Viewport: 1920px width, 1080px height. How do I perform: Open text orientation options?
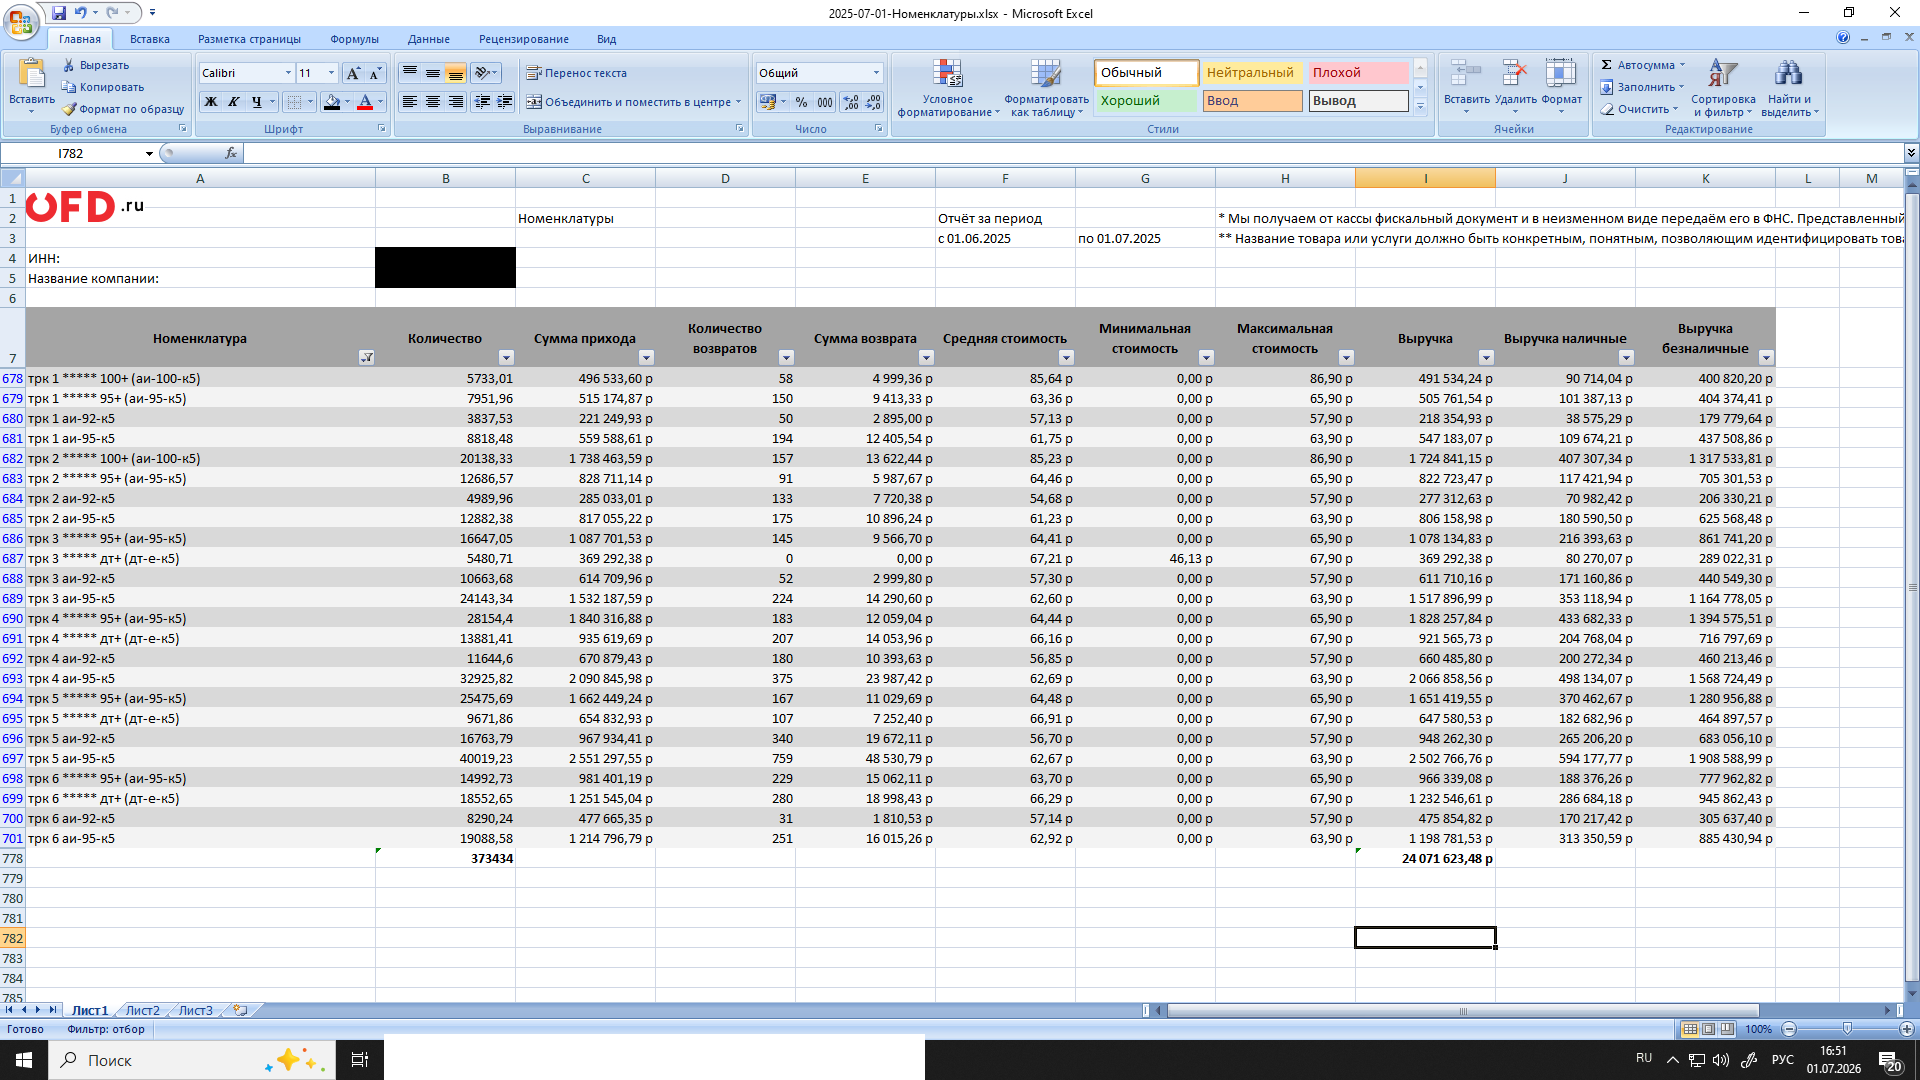tap(486, 73)
